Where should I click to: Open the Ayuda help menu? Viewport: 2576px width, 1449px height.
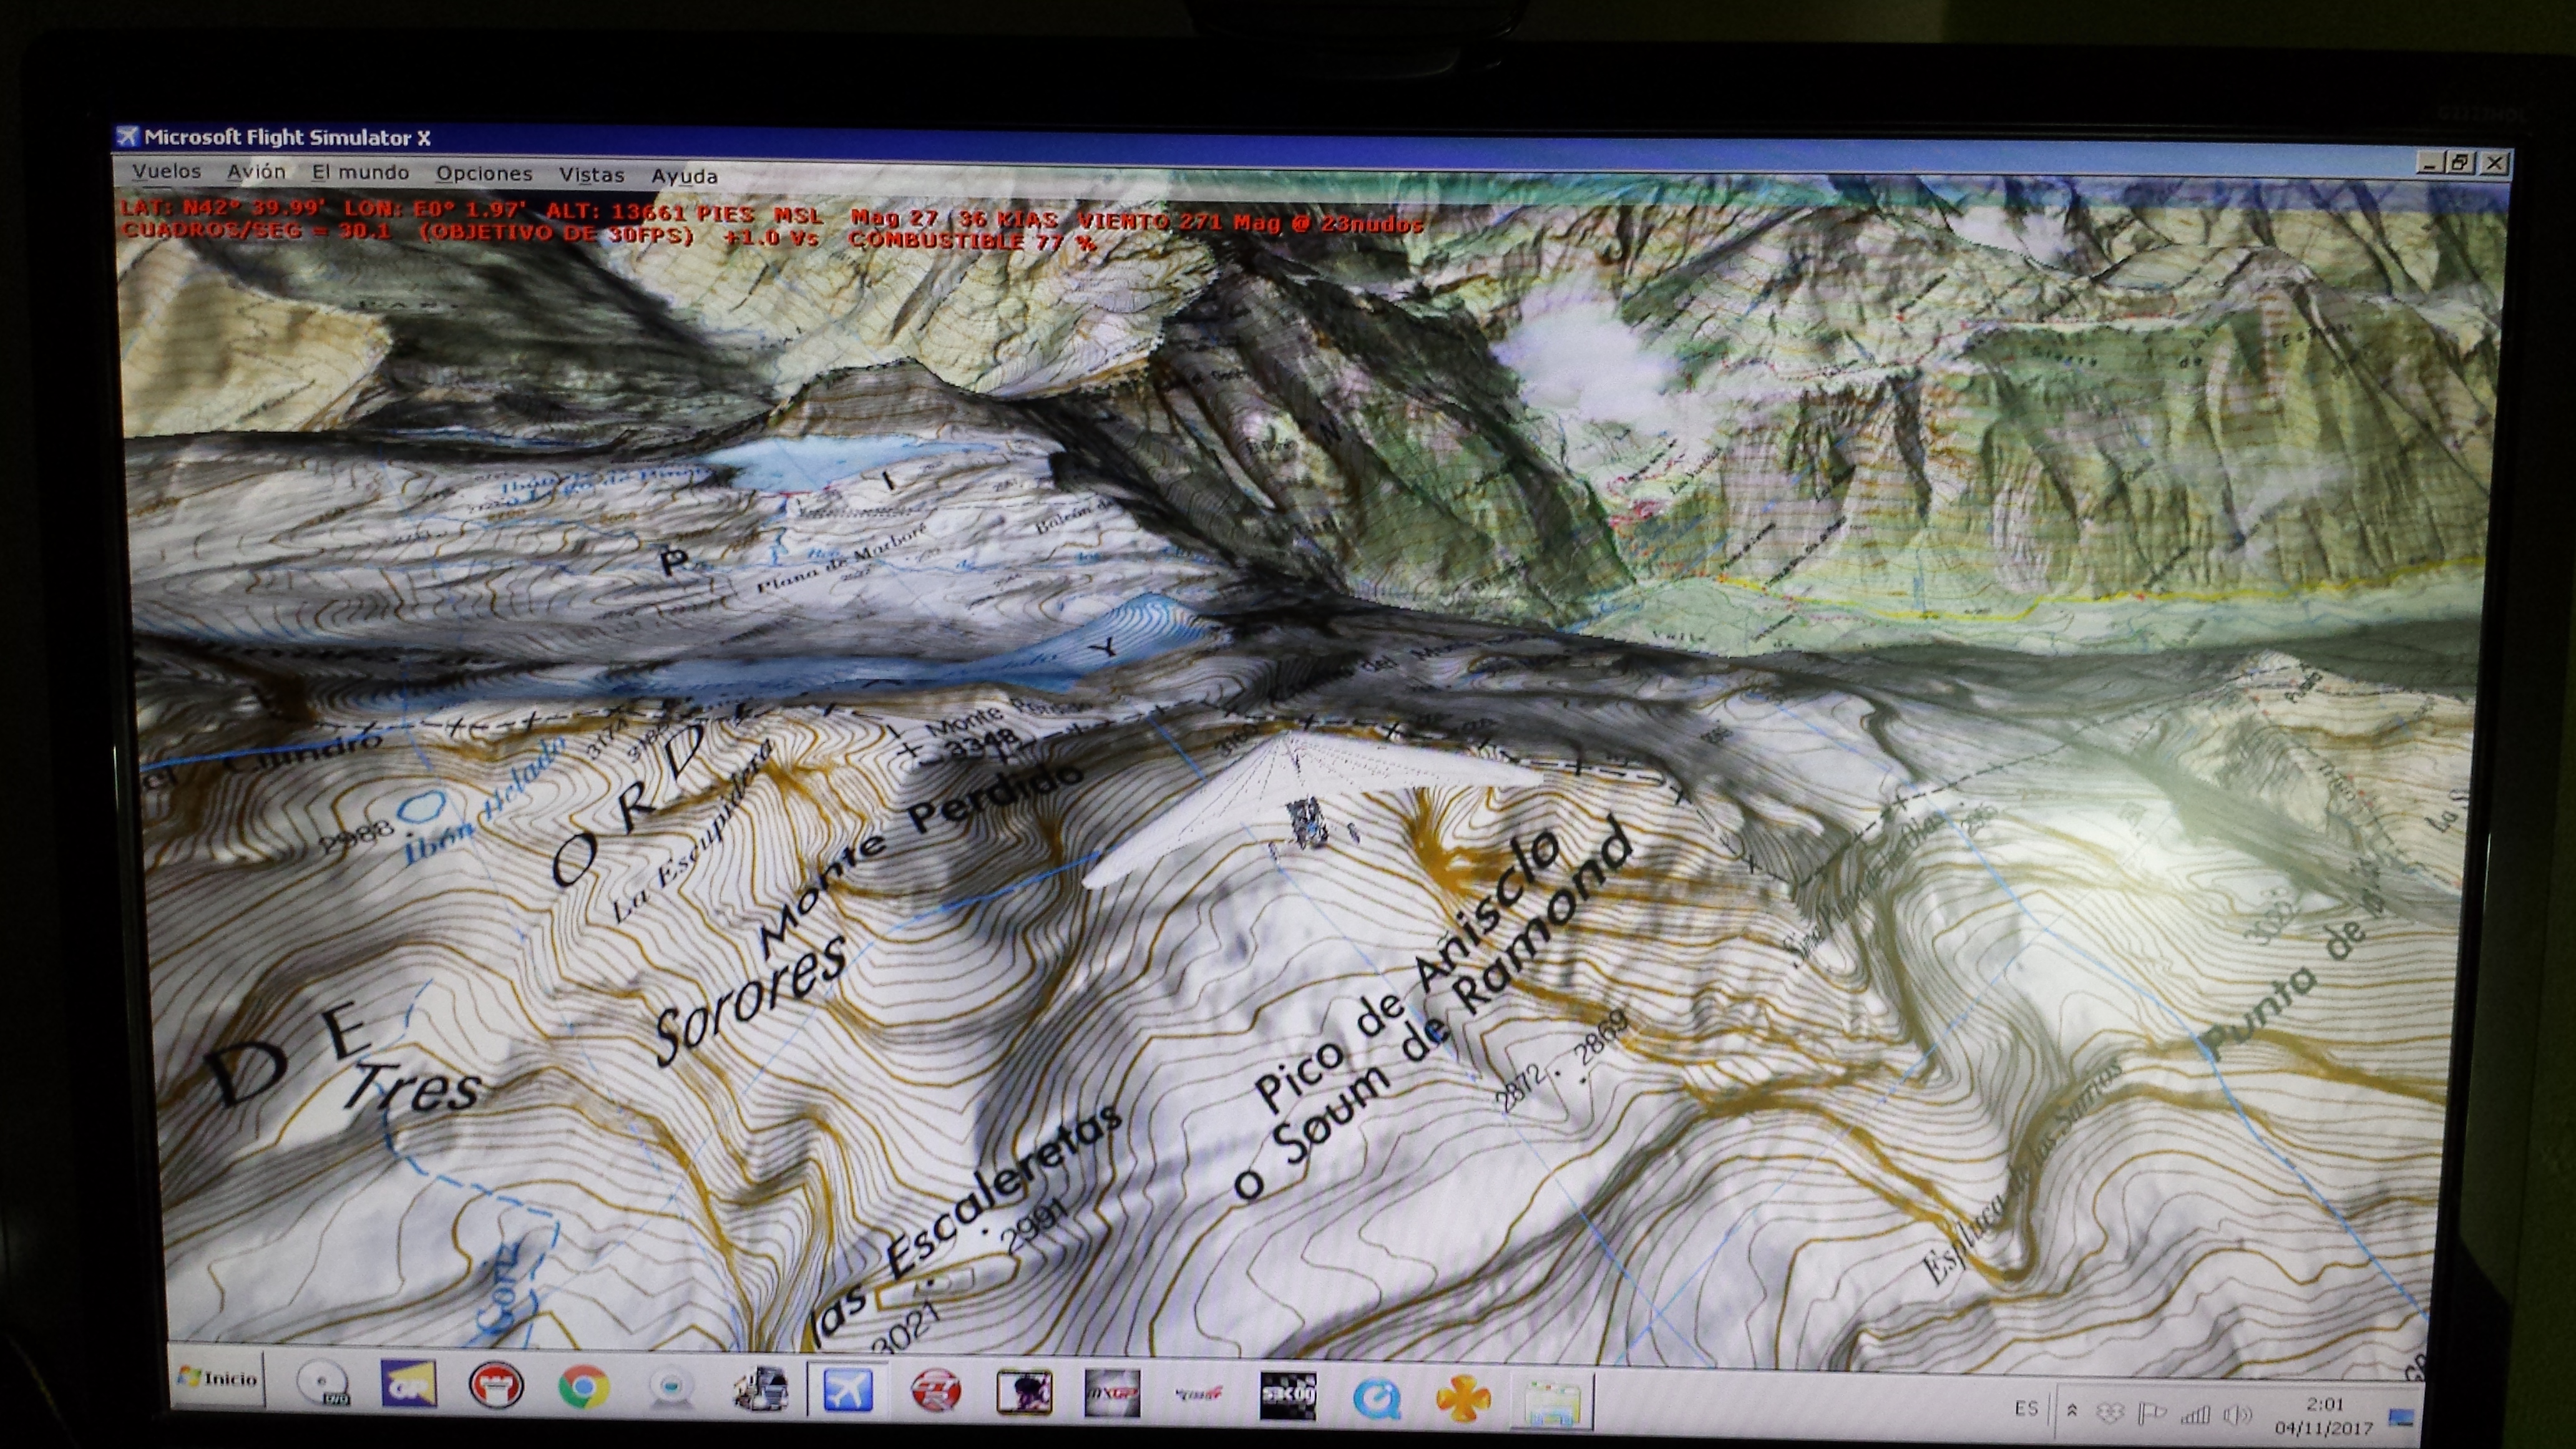click(x=684, y=177)
